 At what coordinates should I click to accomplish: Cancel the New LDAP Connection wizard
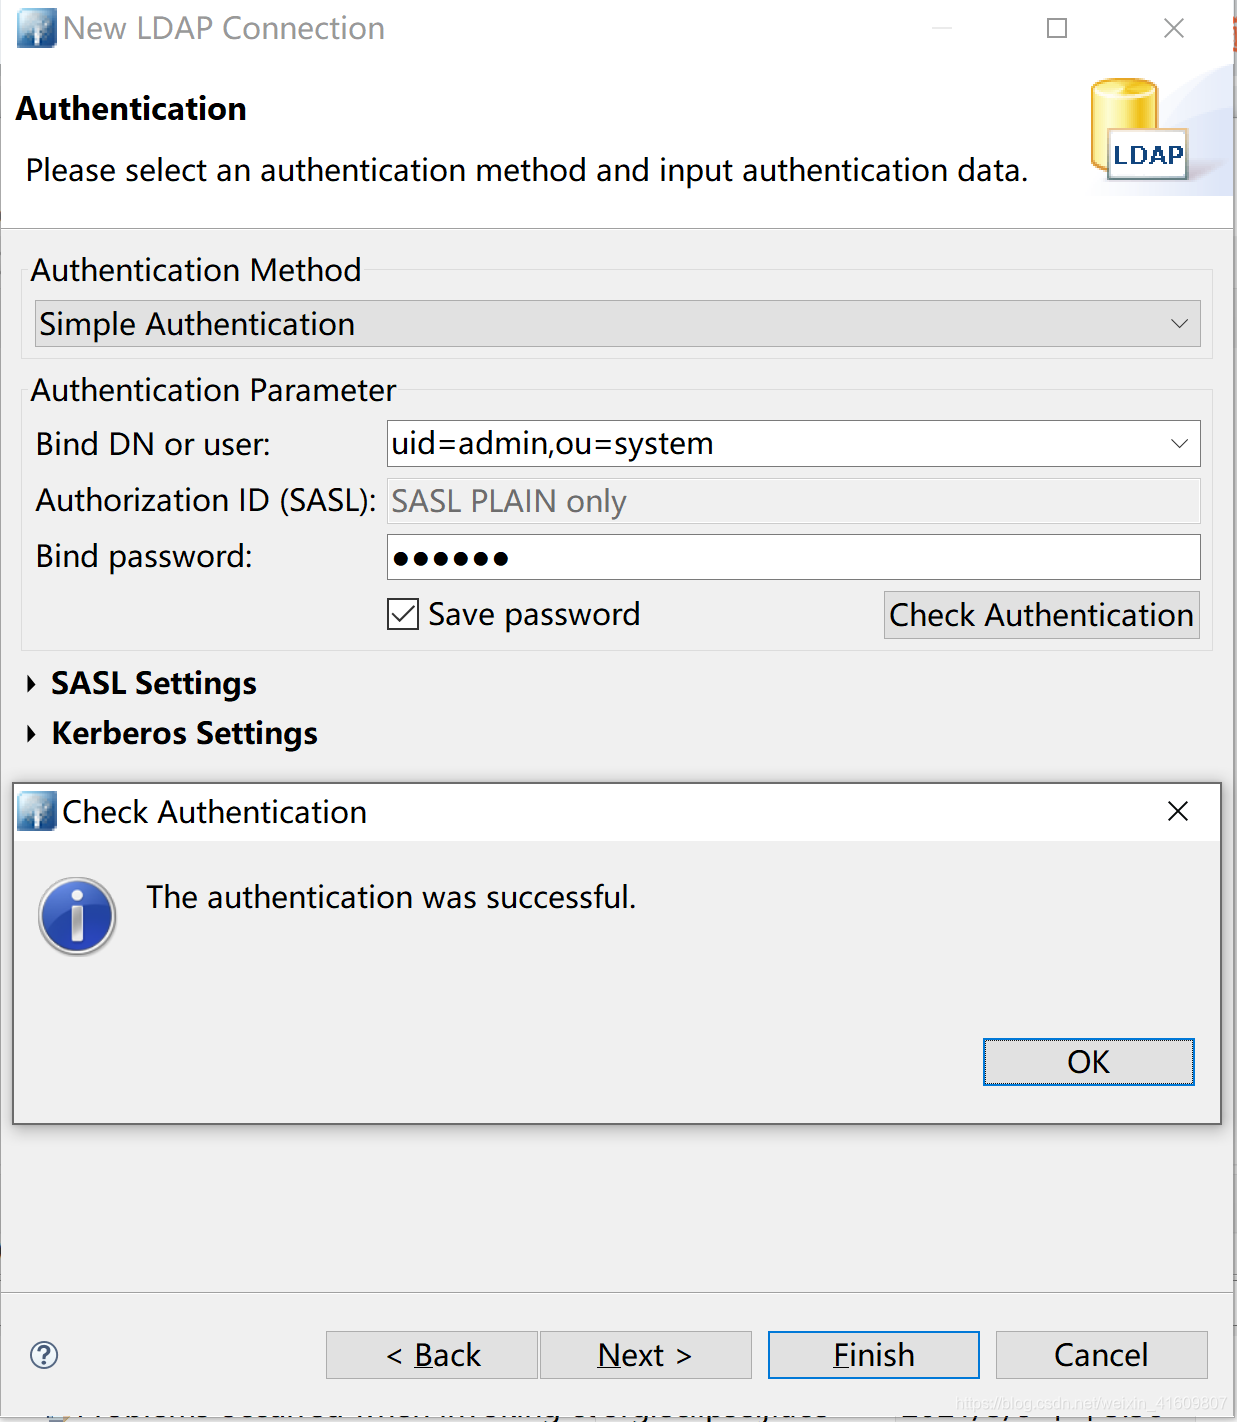point(1101,1355)
